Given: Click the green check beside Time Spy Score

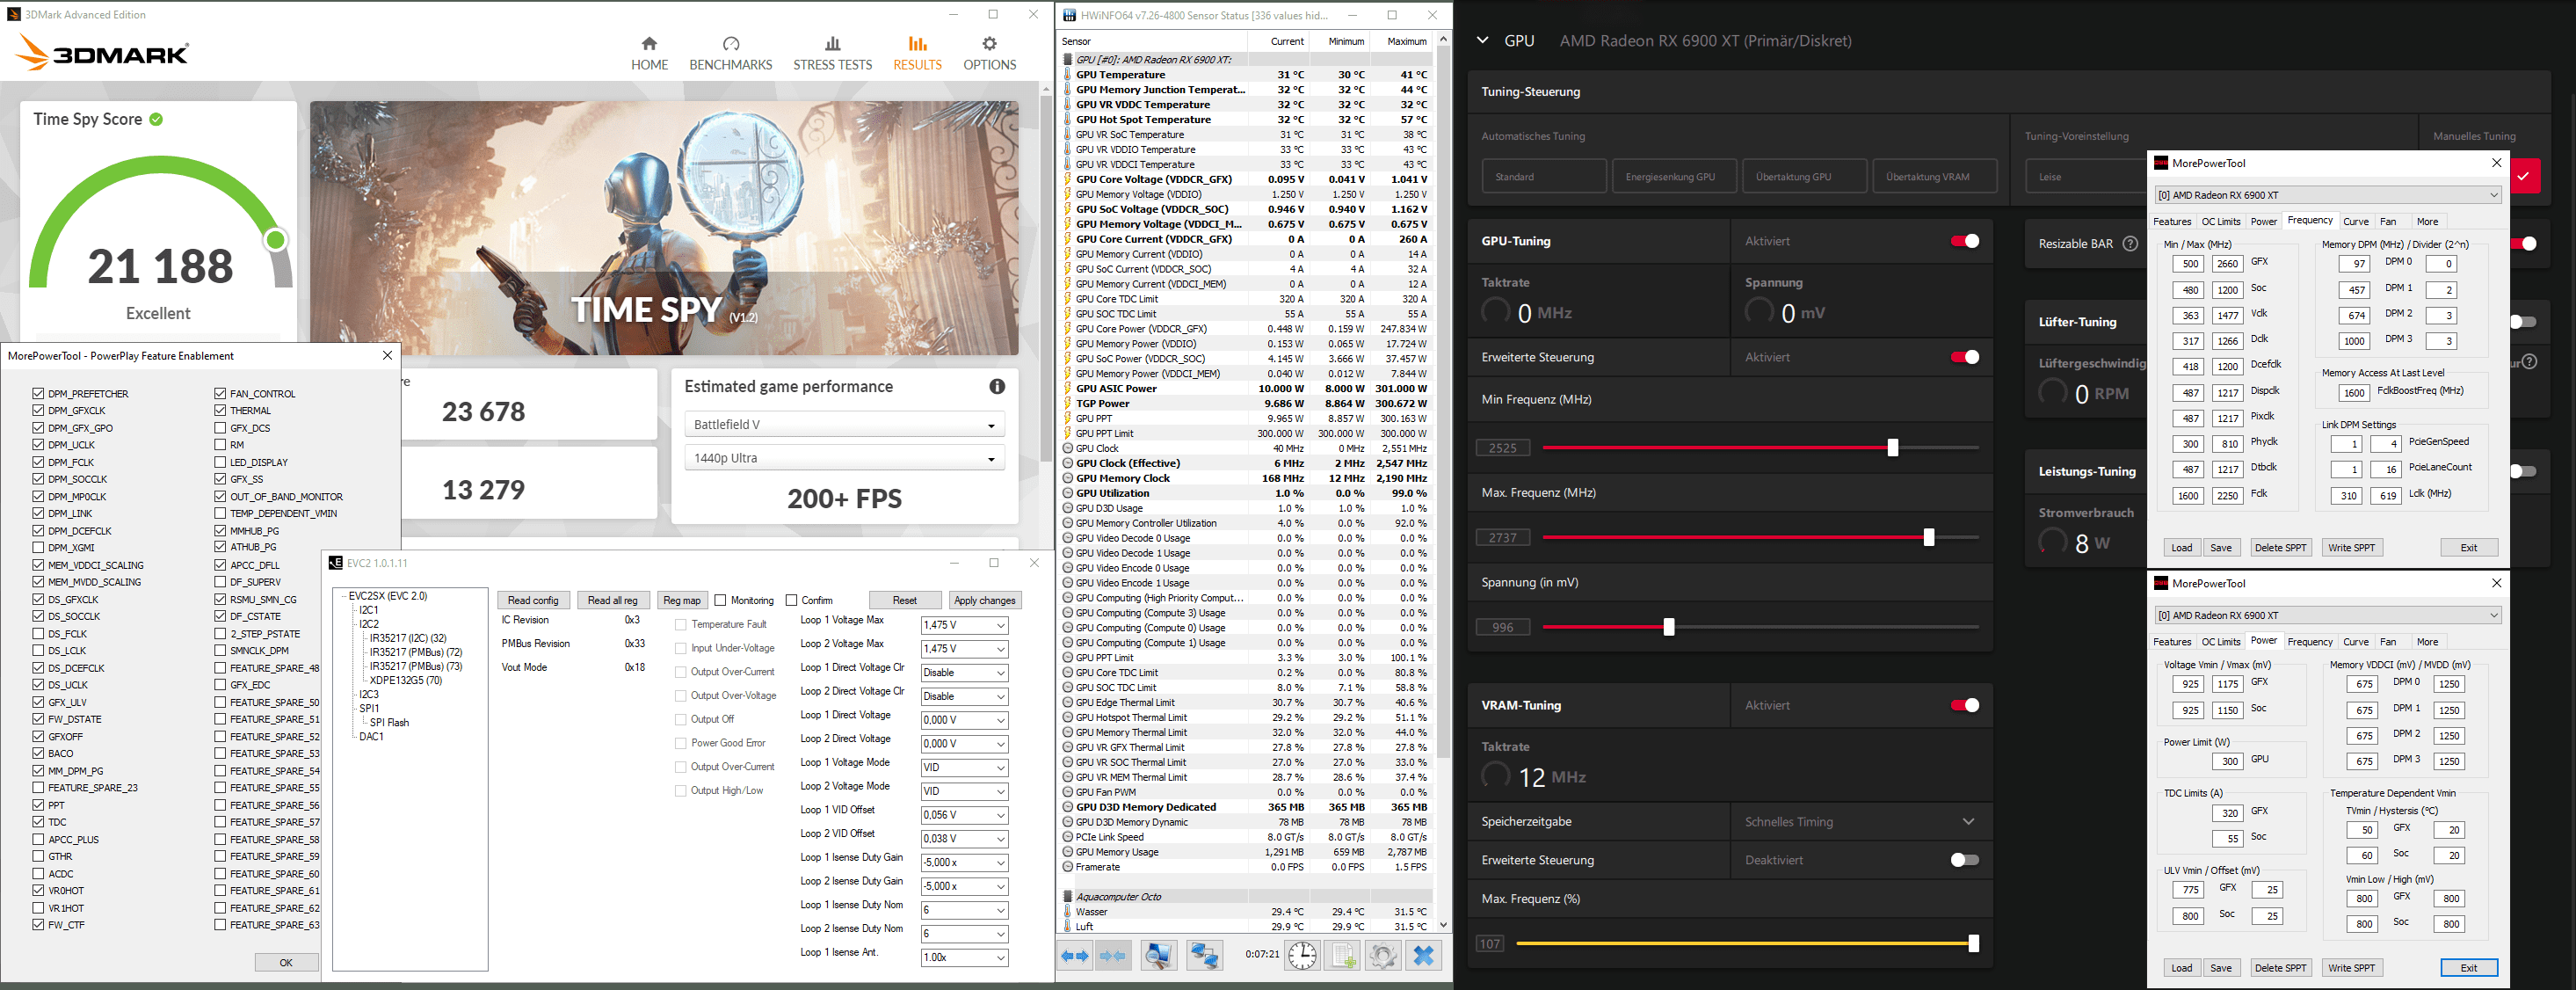Looking at the screenshot, I should point(157,119).
